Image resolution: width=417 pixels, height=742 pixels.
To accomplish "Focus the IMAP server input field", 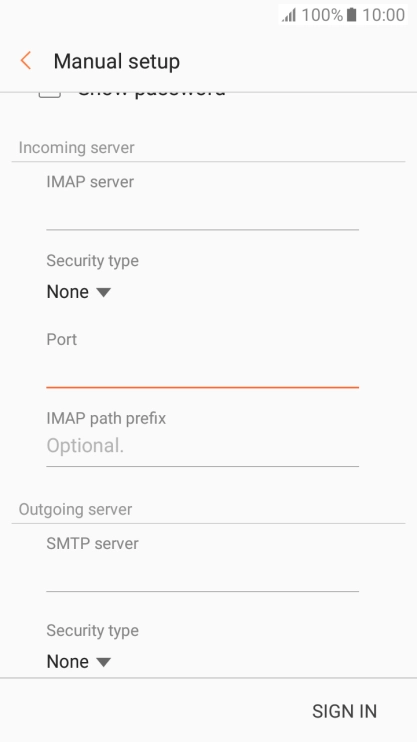I will [203, 213].
